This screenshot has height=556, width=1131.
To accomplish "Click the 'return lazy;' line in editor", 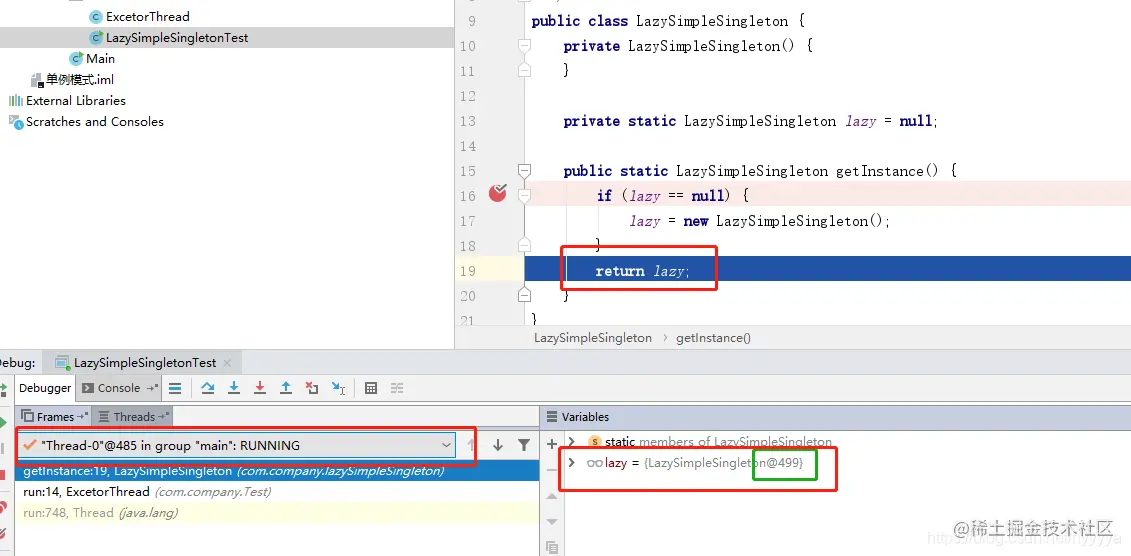I will coord(642,271).
